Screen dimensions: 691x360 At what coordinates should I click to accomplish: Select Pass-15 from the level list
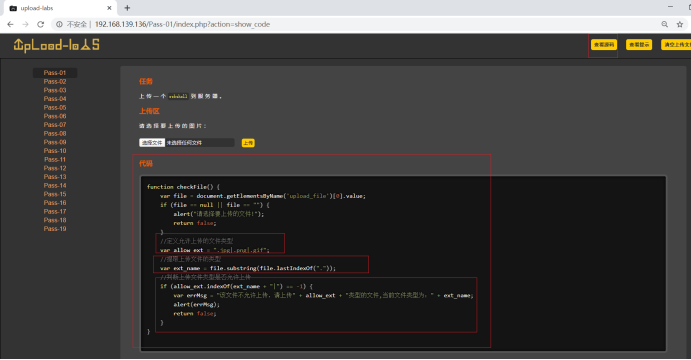point(55,194)
